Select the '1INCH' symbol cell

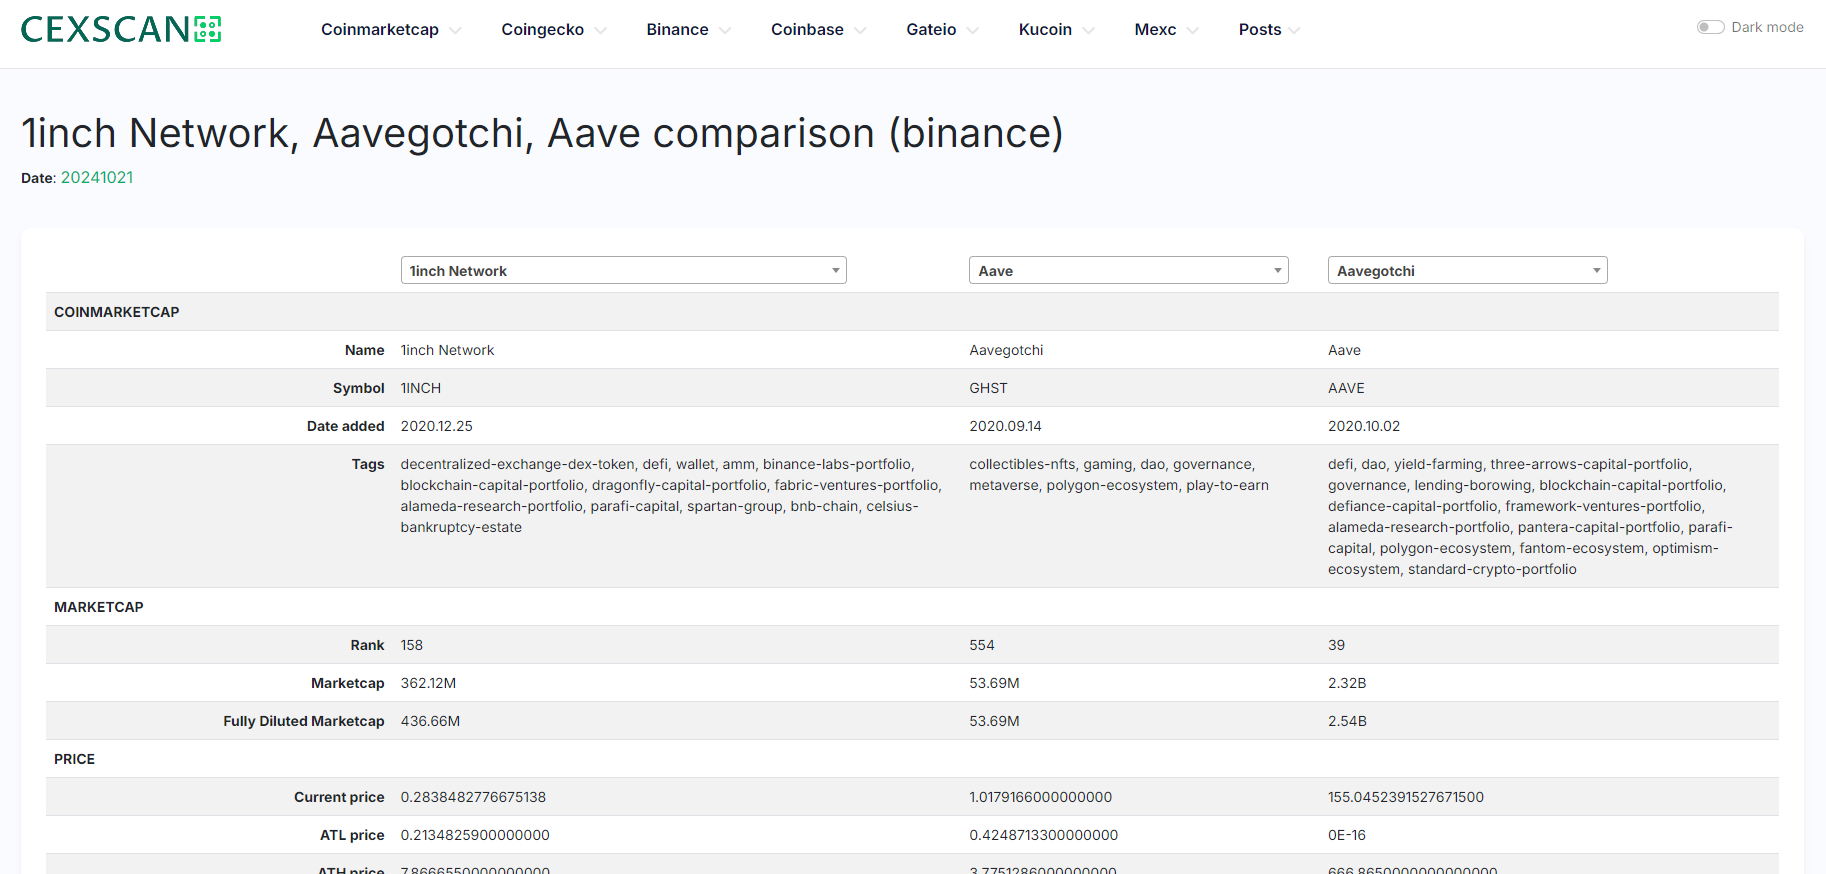421,388
